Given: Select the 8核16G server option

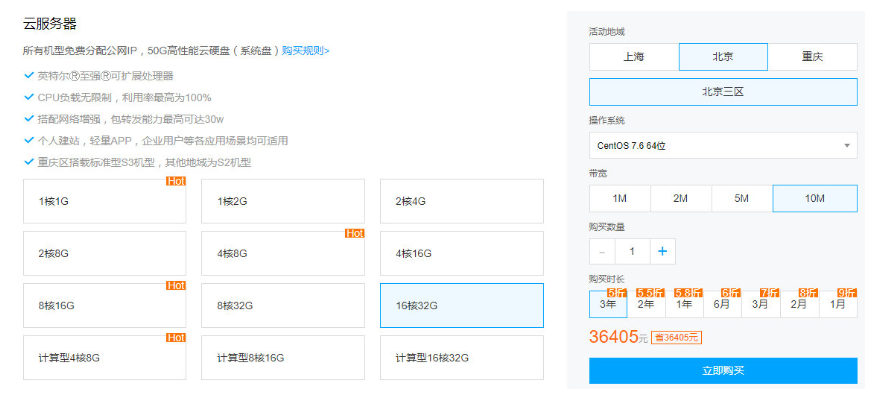Looking at the screenshot, I should (105, 305).
